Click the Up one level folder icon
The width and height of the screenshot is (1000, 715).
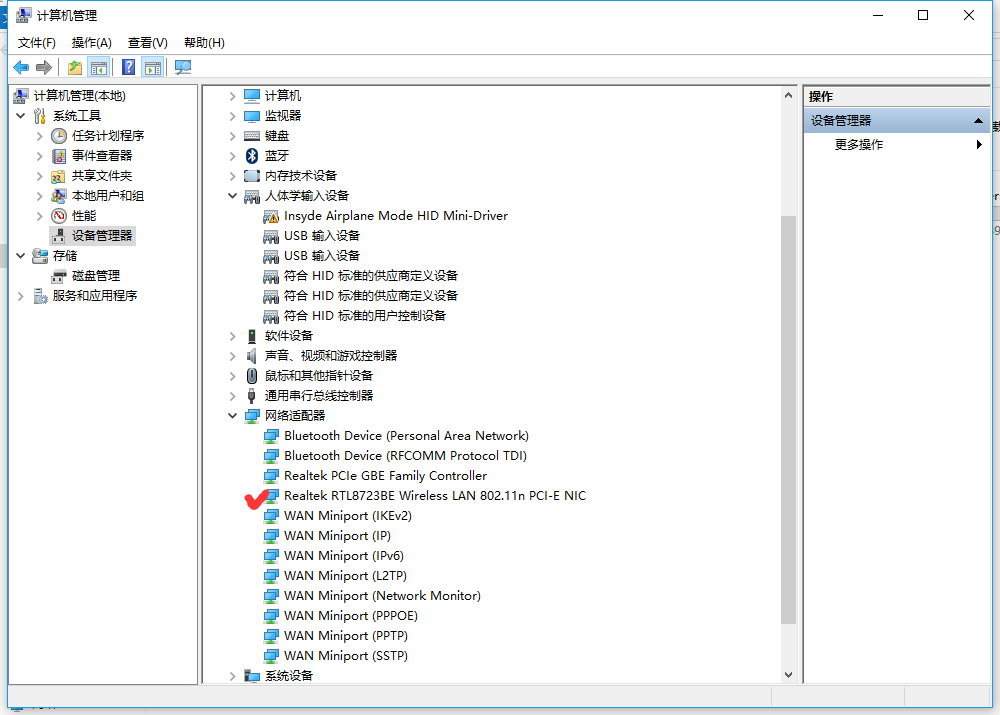tap(75, 67)
